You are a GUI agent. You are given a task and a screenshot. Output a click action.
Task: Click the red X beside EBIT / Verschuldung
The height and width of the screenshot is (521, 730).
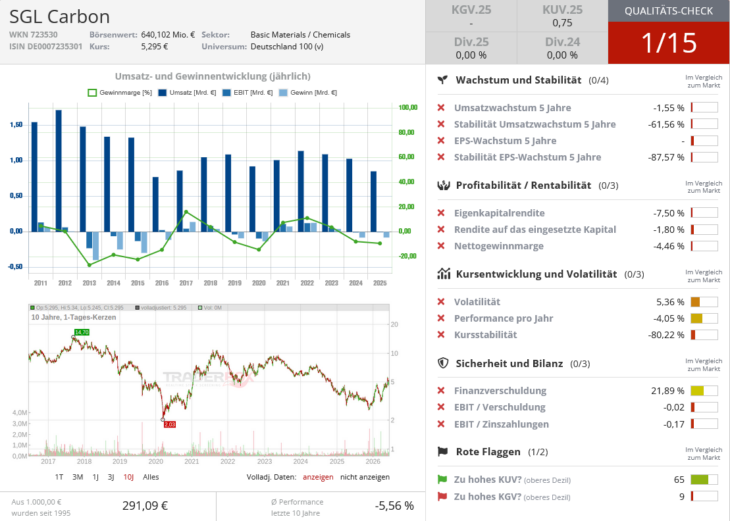441,407
